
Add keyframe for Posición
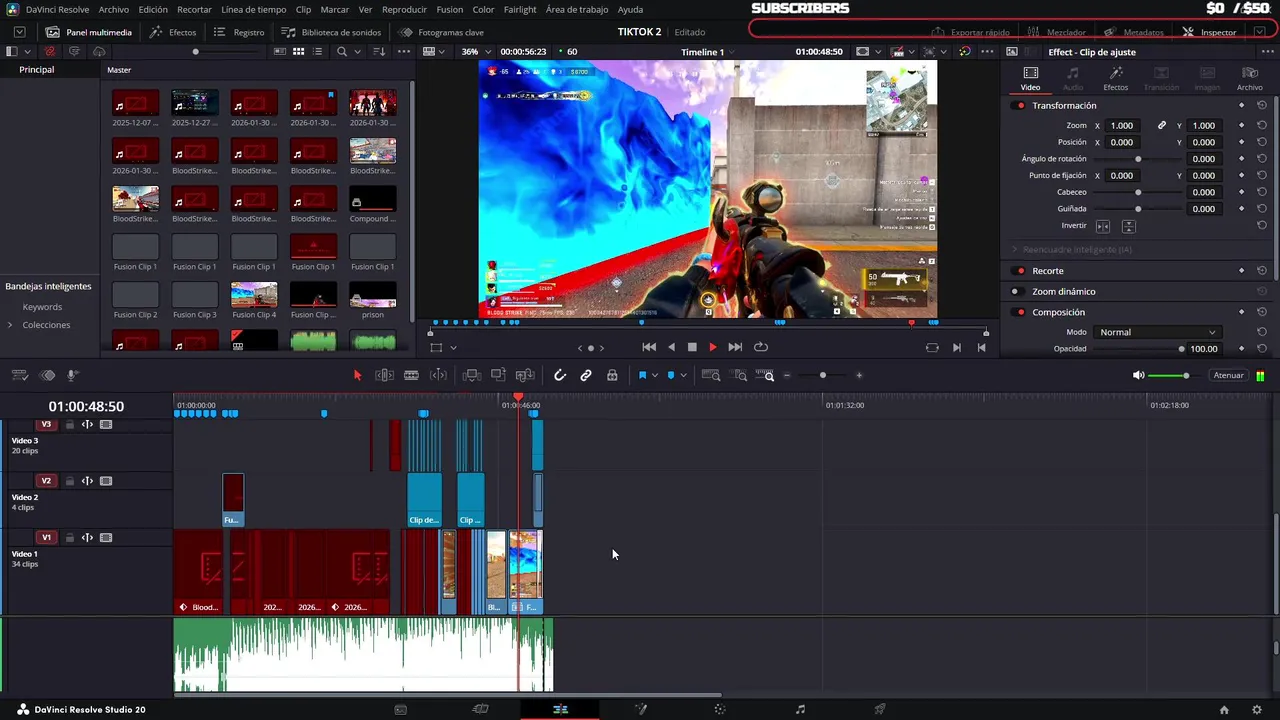[x=1242, y=142]
